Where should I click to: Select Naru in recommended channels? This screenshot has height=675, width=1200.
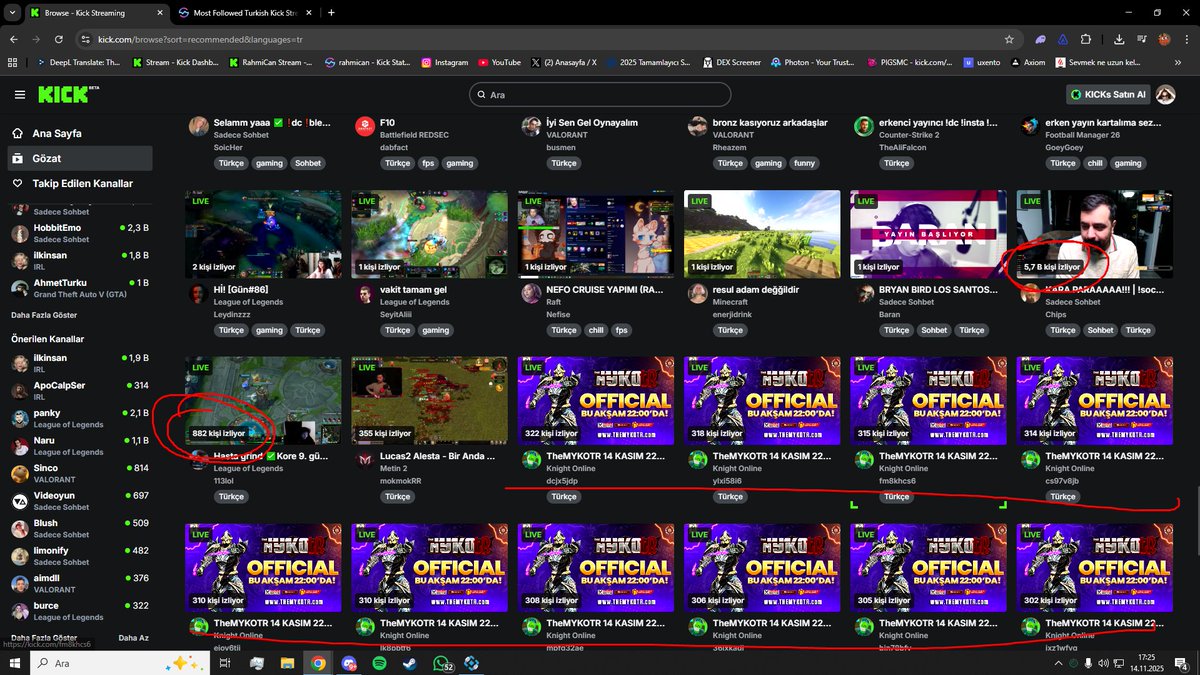(80, 445)
